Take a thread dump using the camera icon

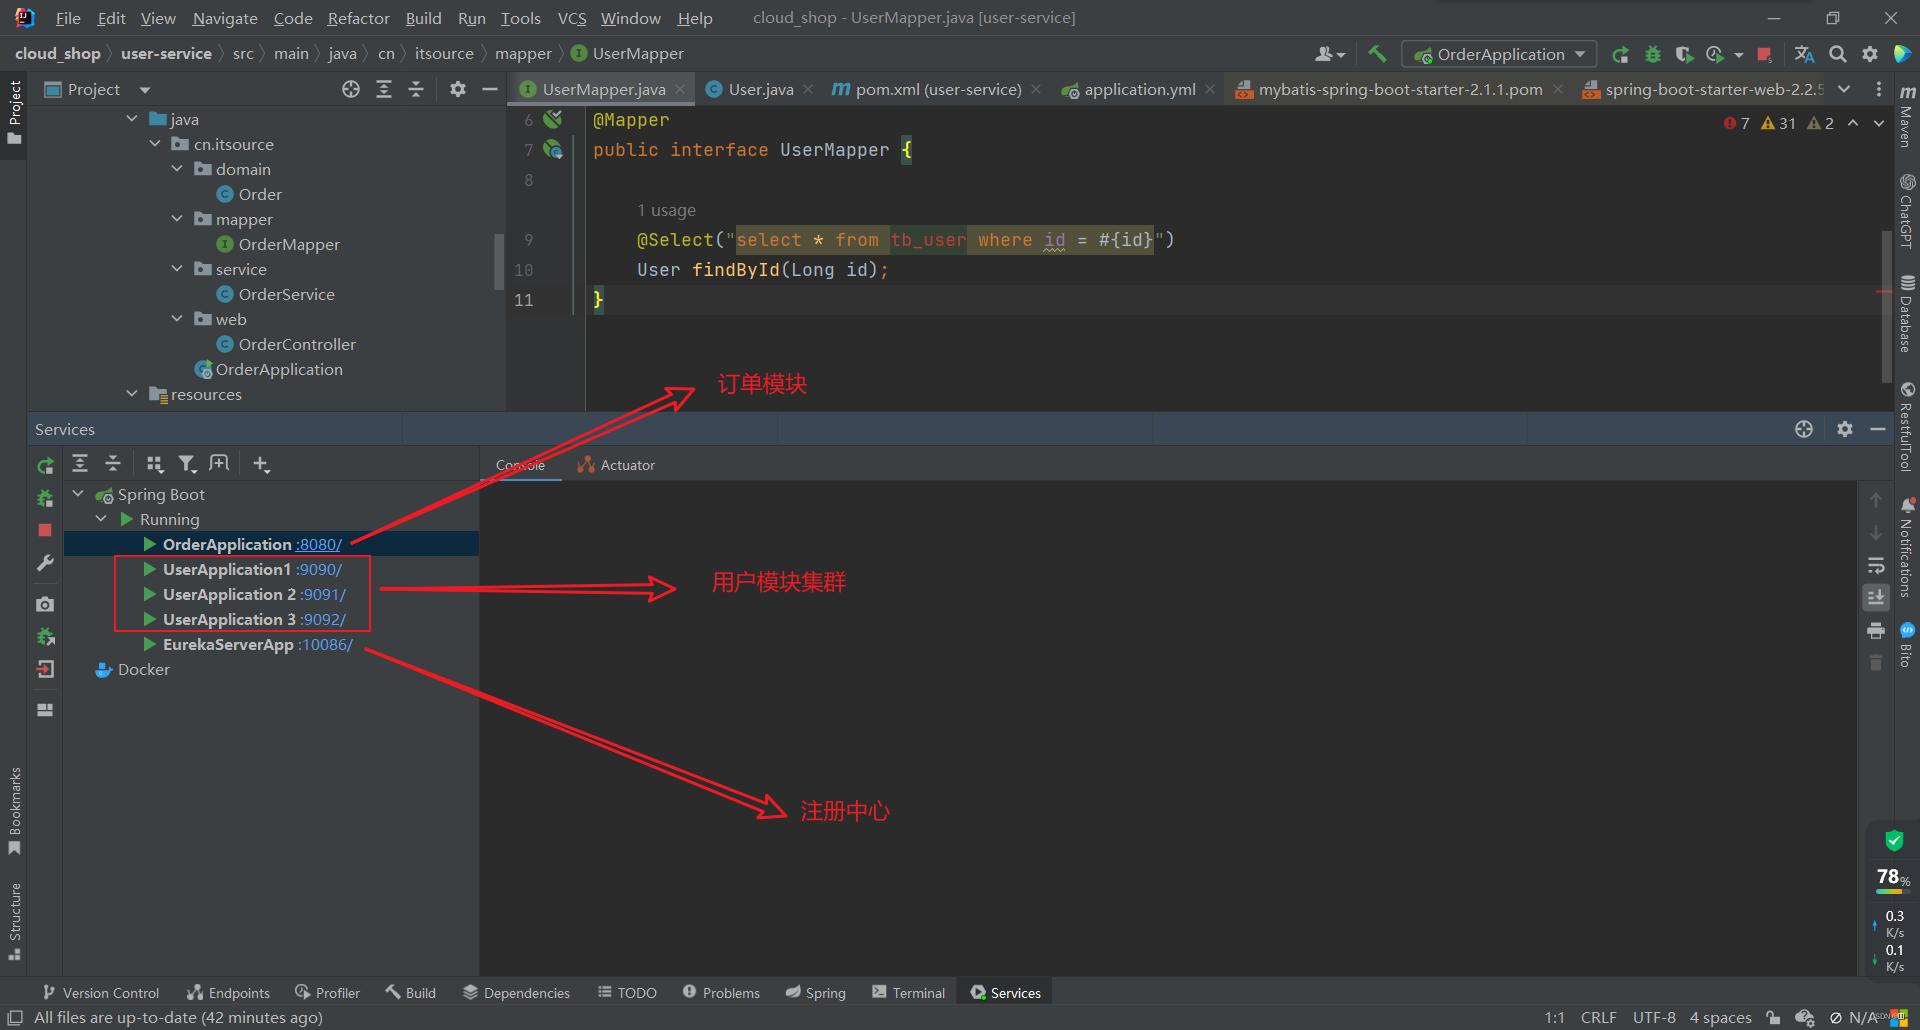45,604
